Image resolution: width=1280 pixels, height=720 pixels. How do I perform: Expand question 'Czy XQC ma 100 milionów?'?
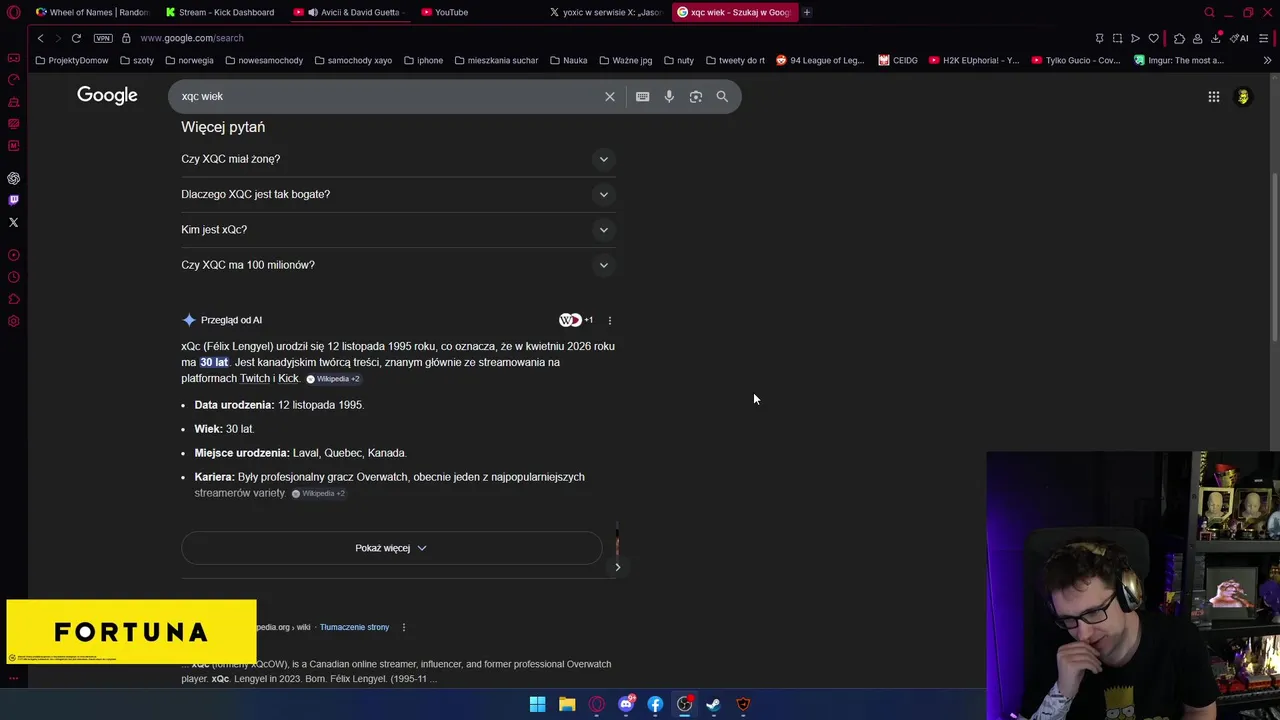pos(396,265)
